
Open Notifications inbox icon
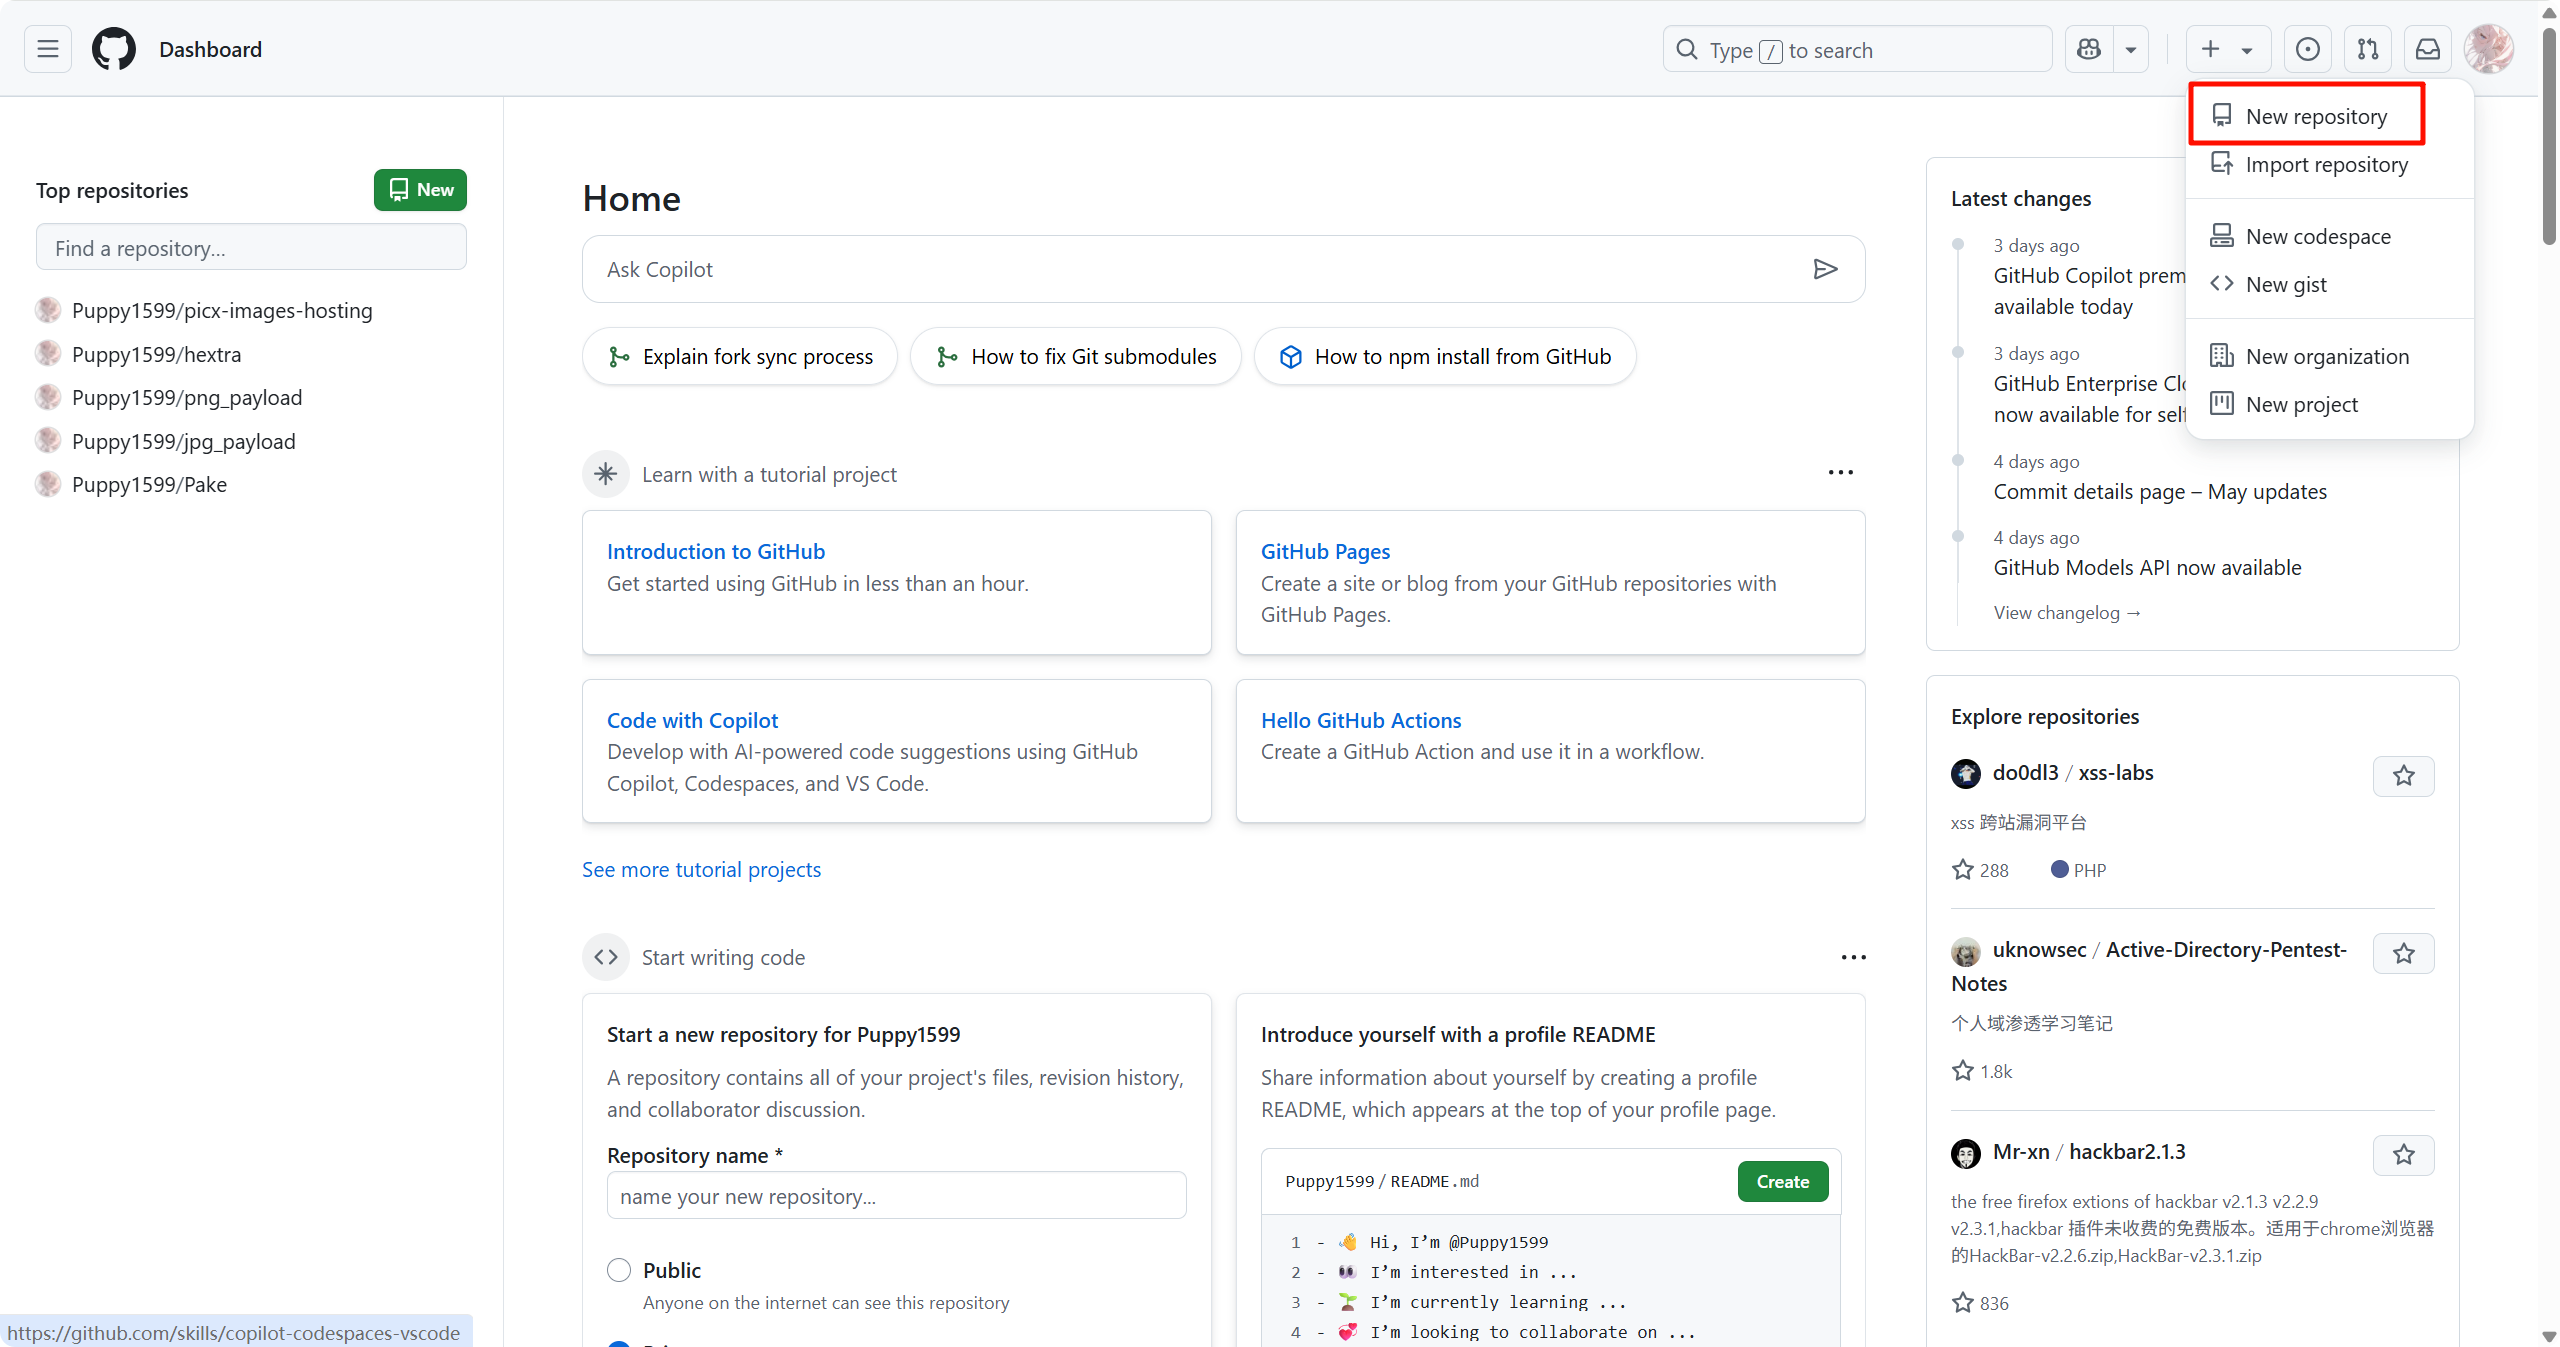click(x=2428, y=49)
